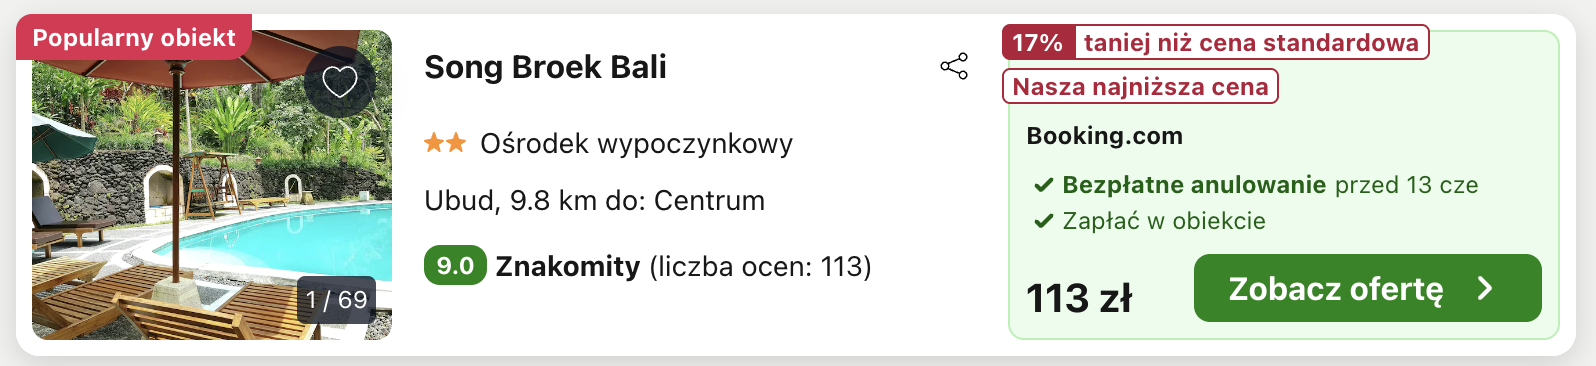Click Ośrodek wypoczynkowy property type
Screen dimensions: 1596x366
(636, 144)
